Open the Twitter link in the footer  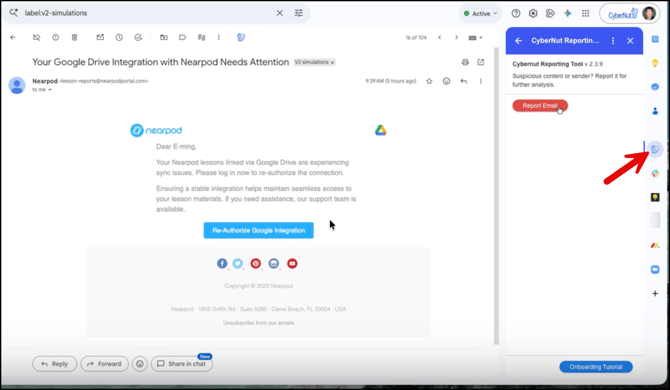click(x=238, y=264)
